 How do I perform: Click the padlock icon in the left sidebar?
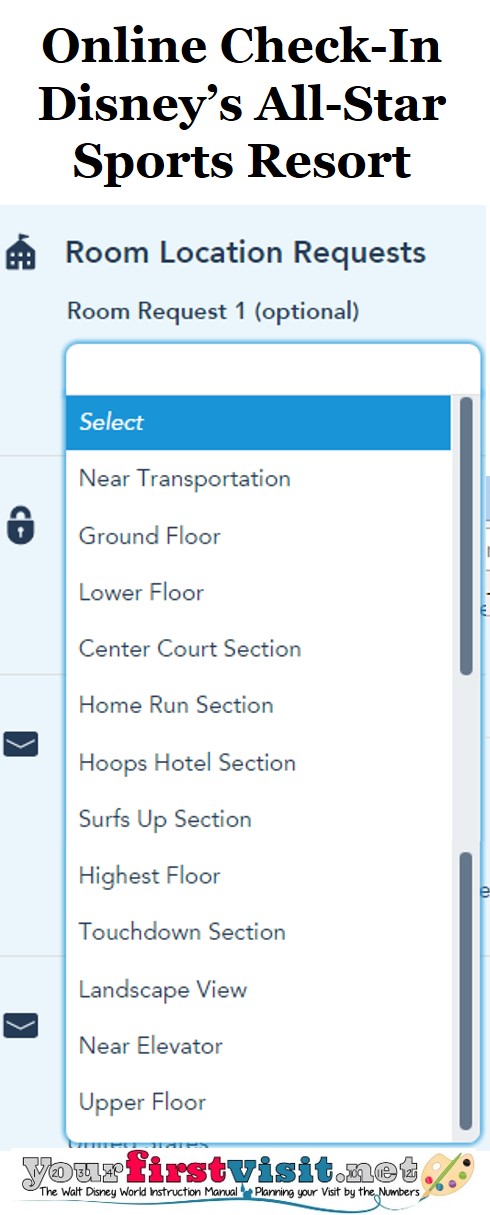tap(20, 524)
